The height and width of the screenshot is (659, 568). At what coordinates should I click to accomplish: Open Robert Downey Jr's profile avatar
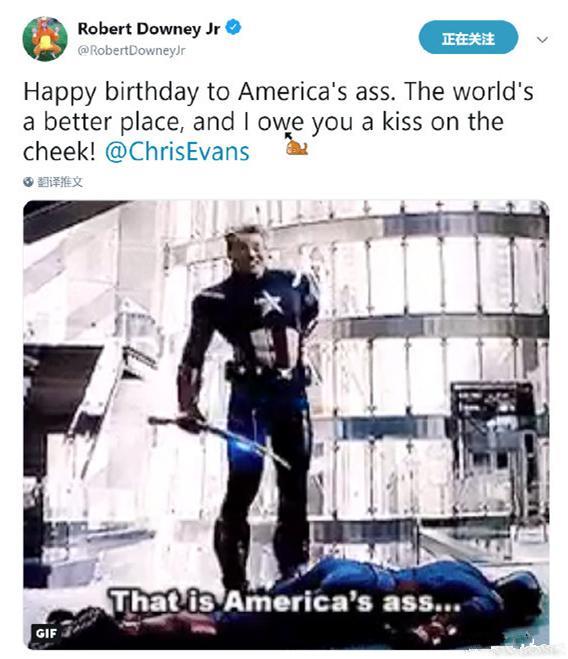[45, 39]
